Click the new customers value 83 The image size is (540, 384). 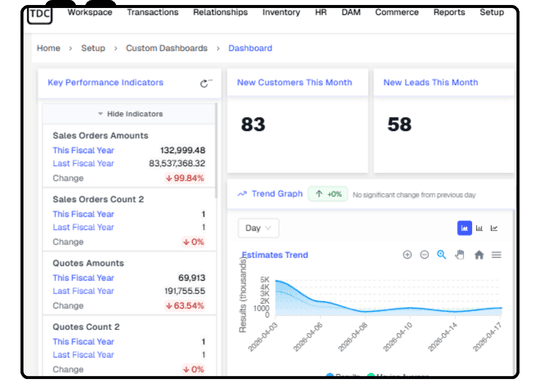[253, 124]
